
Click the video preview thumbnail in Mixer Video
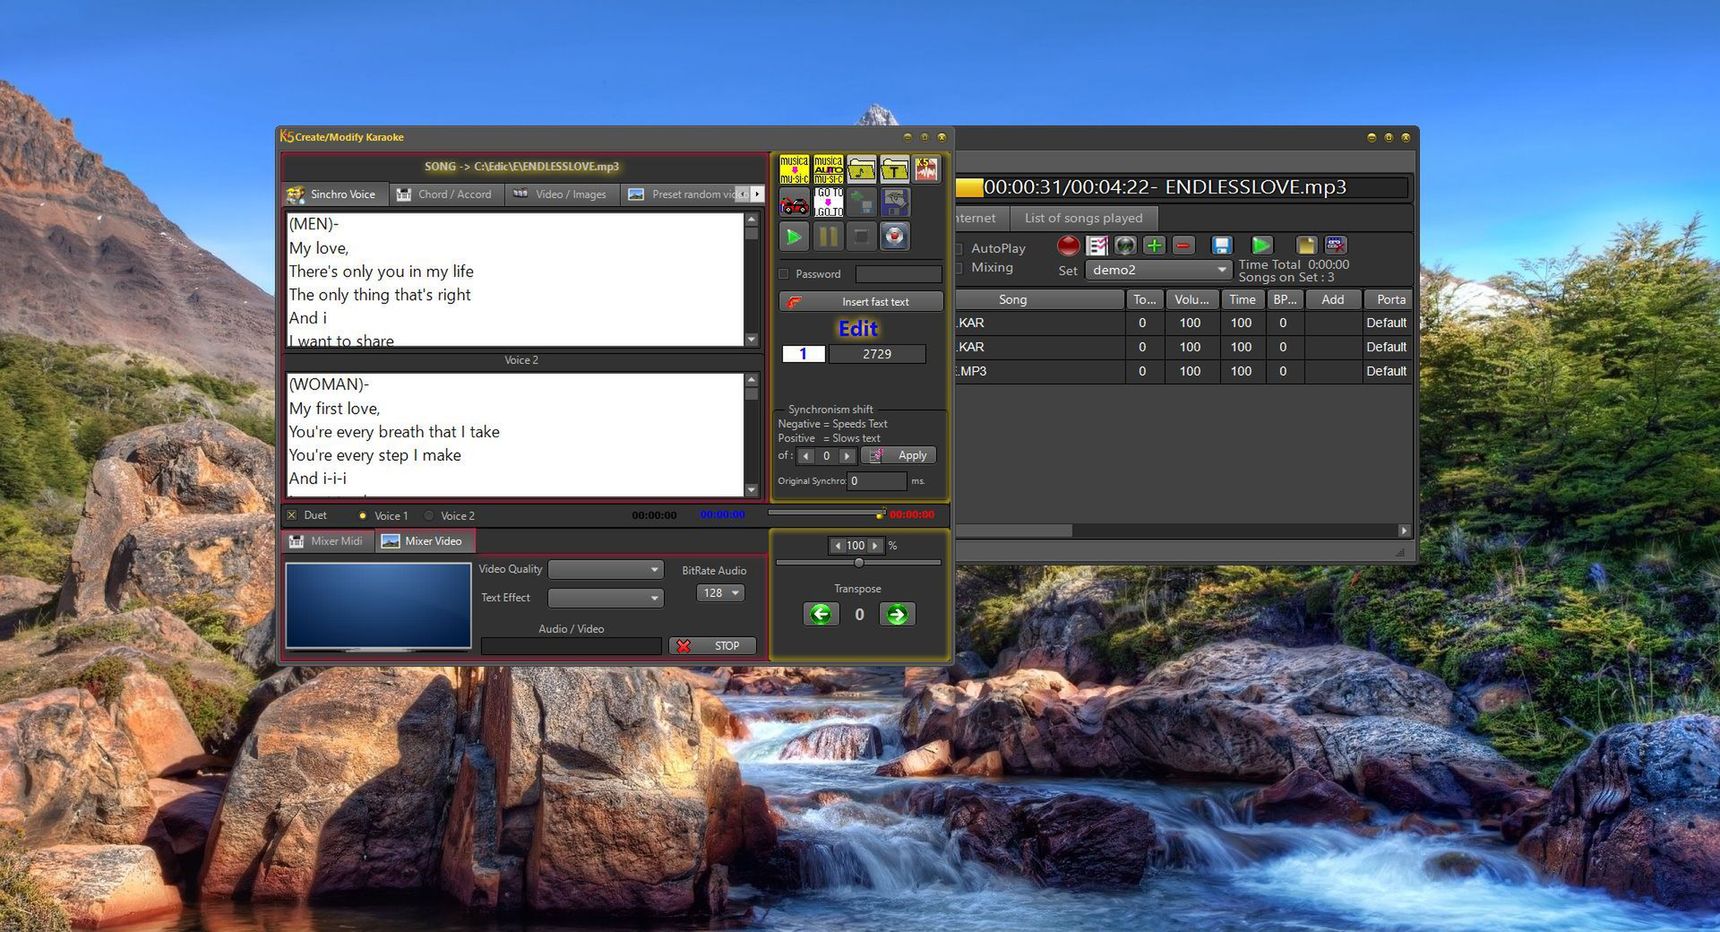coord(378,606)
